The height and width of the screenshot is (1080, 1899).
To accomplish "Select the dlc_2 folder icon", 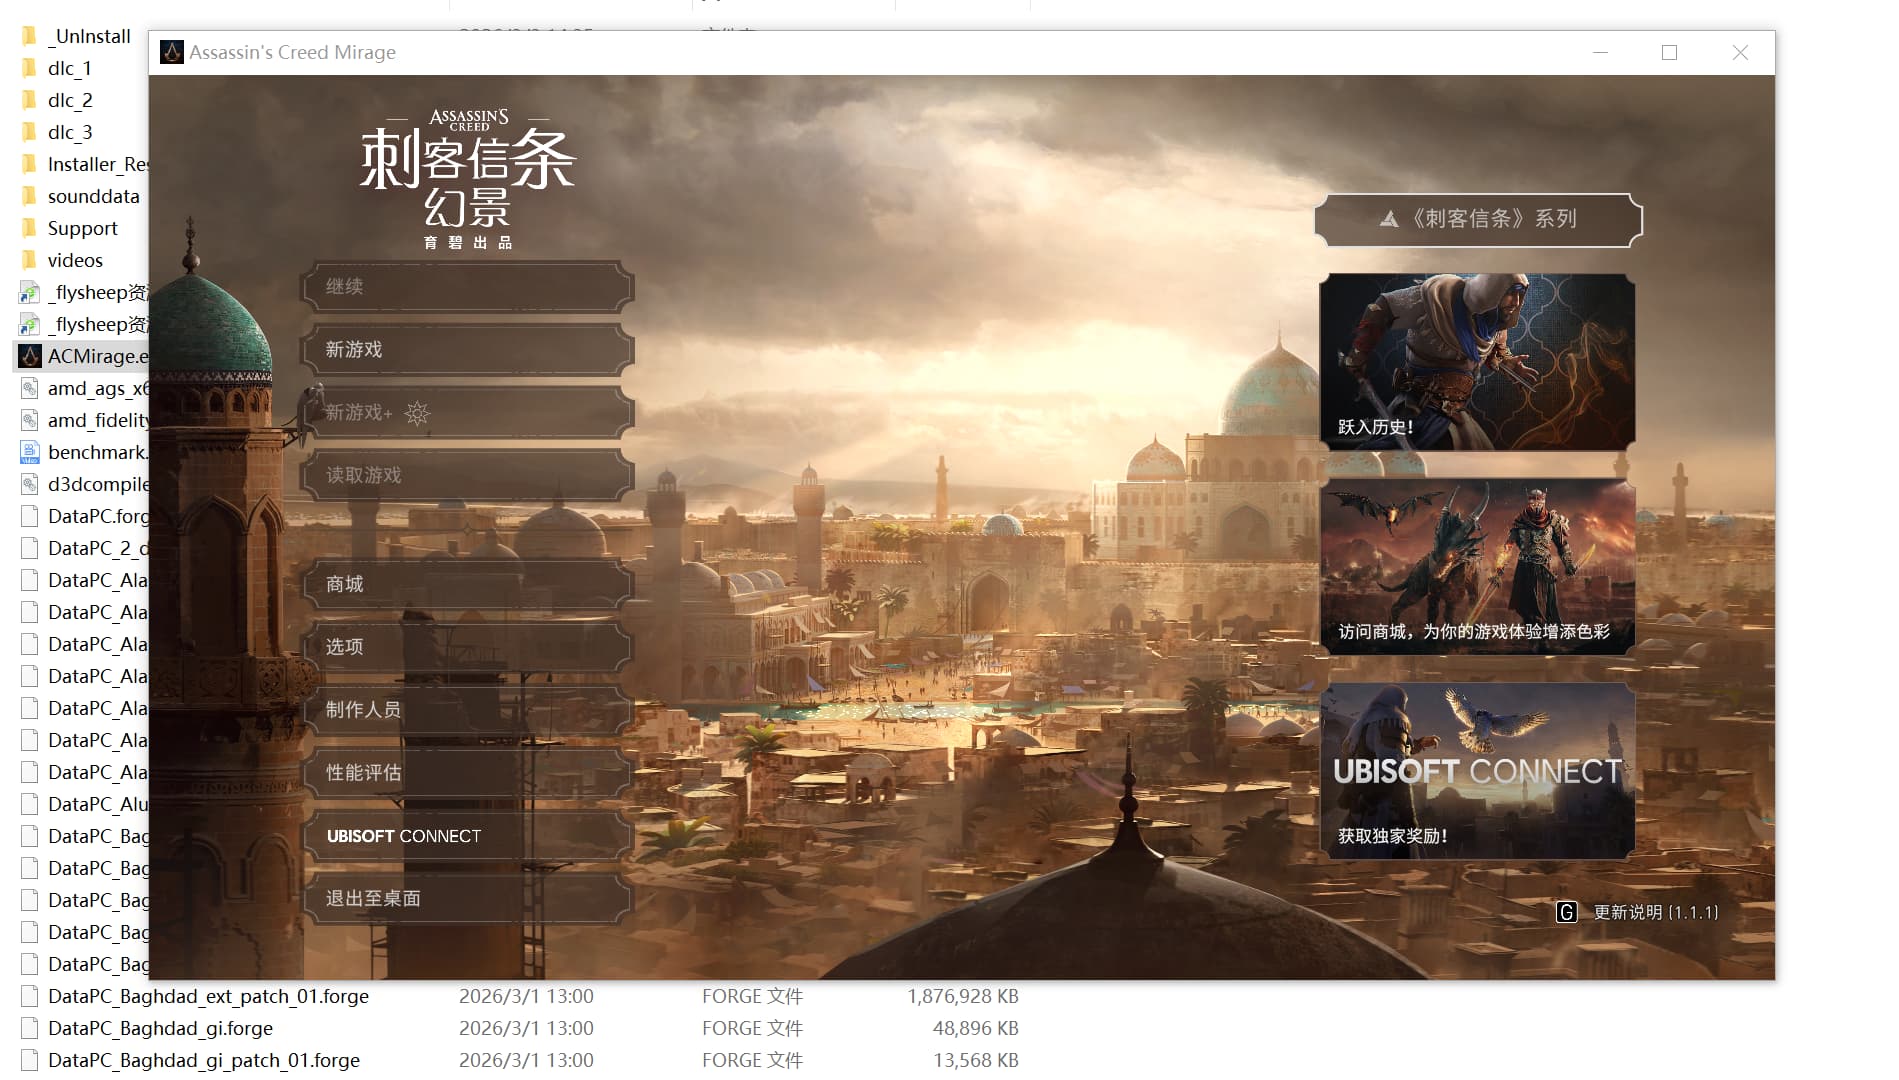I will click(30, 100).
